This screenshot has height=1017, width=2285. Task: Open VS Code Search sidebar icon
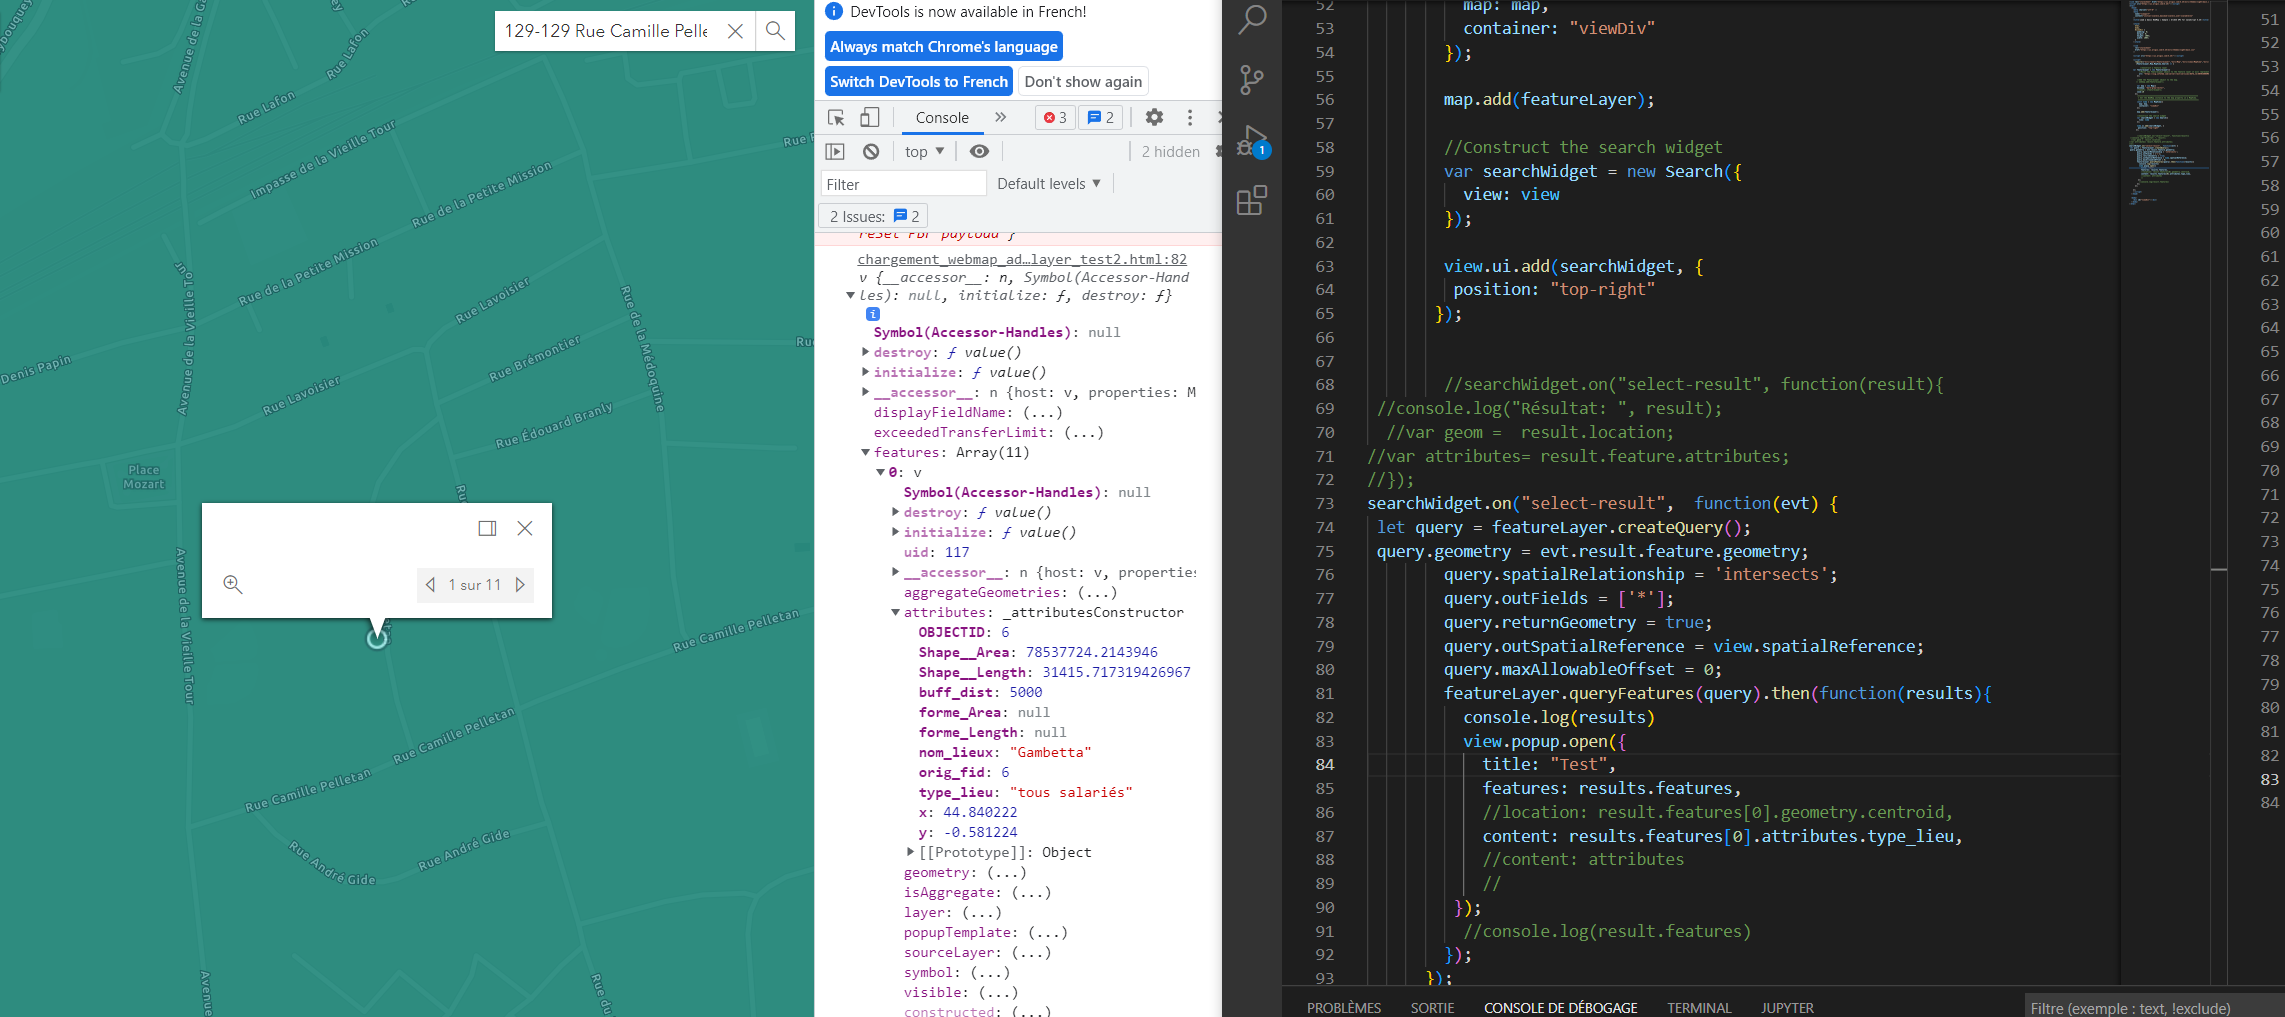1252,18
